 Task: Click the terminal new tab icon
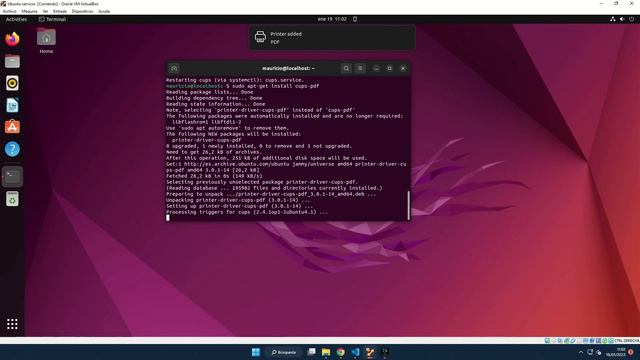[174, 68]
